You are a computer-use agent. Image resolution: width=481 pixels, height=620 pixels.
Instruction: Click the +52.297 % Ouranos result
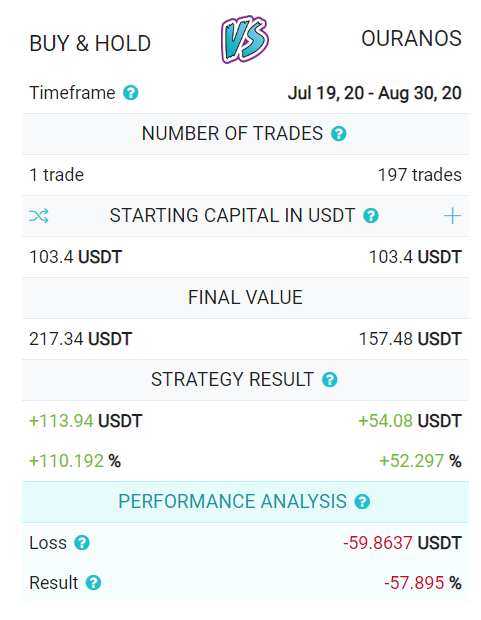point(420,461)
